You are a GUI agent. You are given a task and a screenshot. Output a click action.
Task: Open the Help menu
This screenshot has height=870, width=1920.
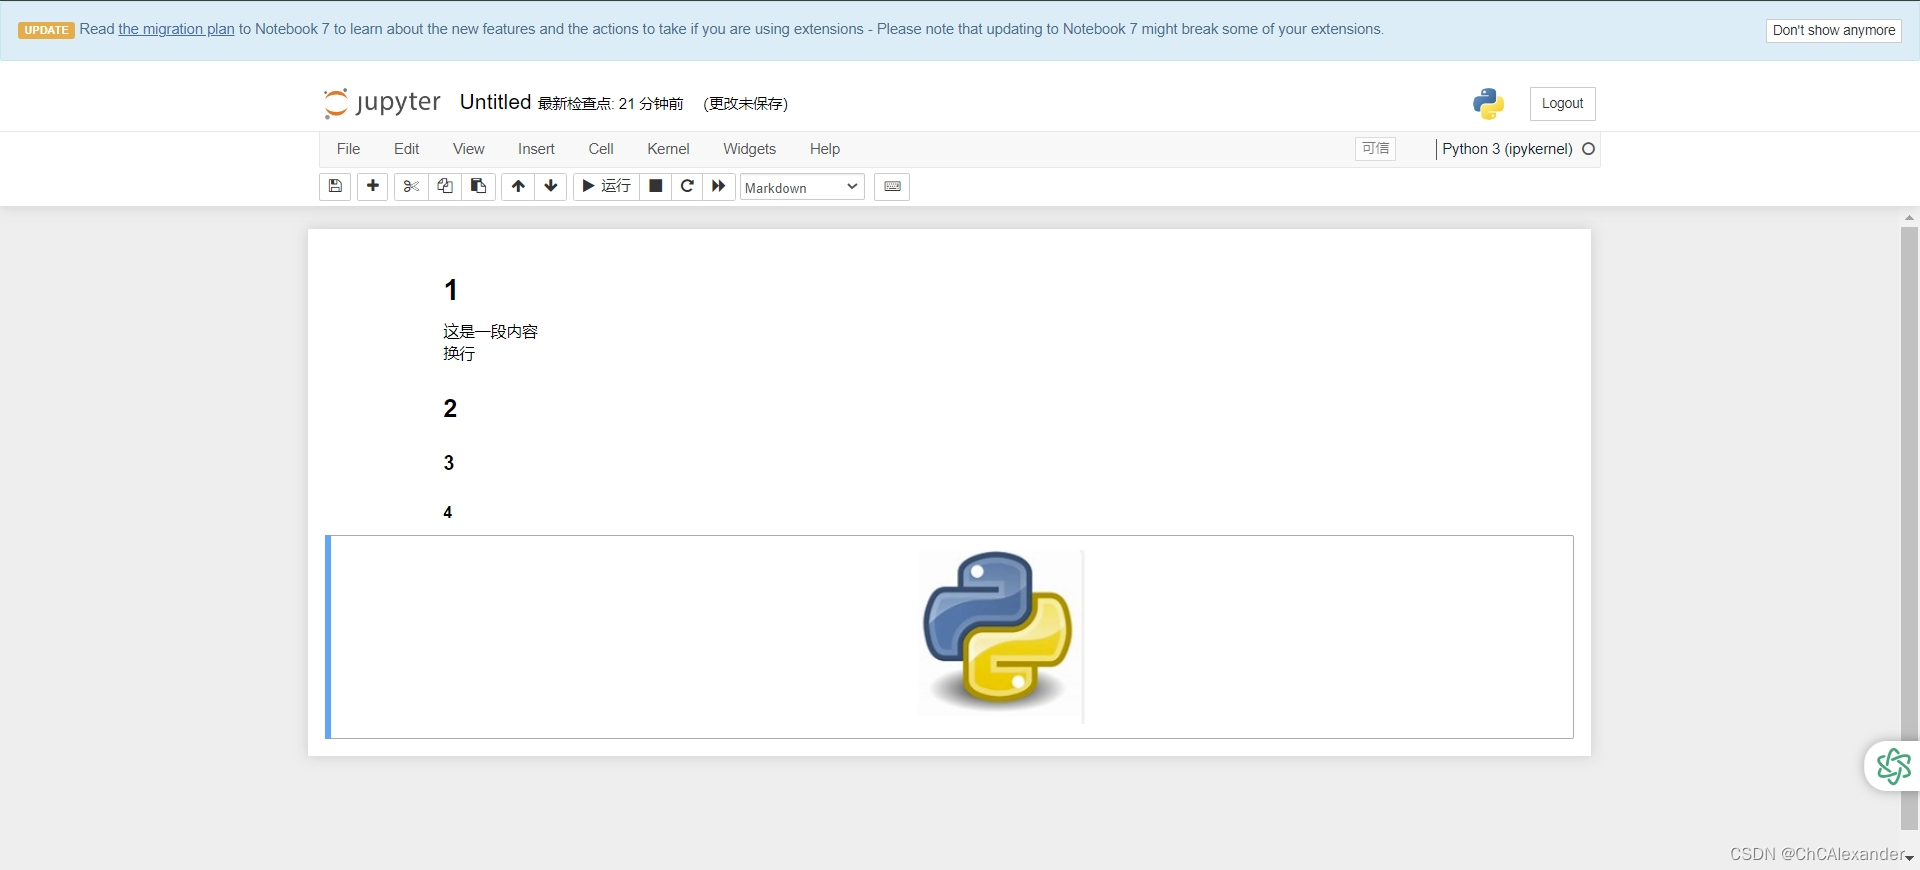(825, 149)
